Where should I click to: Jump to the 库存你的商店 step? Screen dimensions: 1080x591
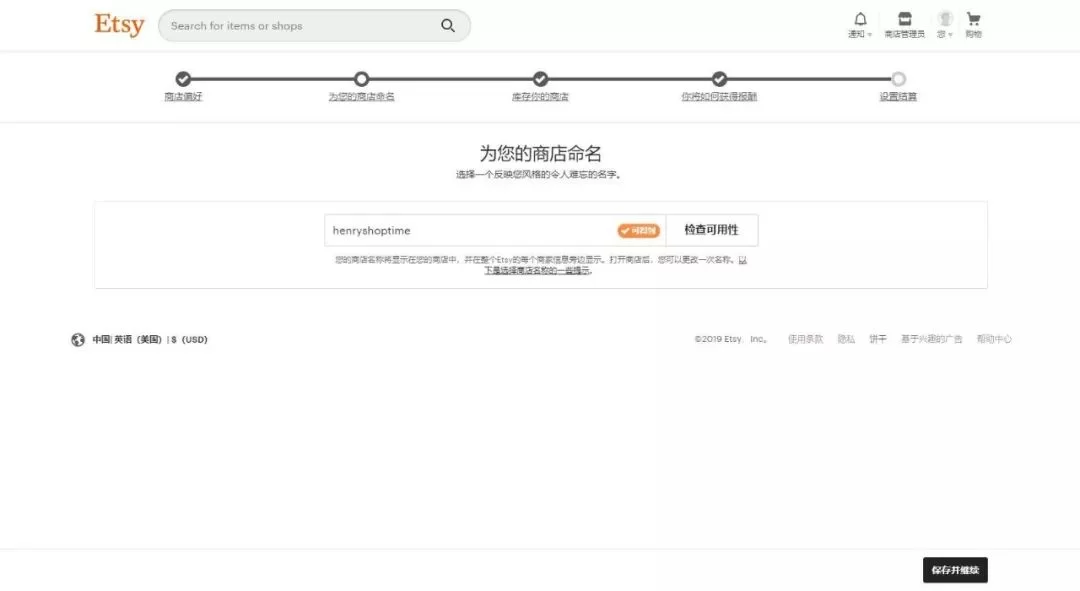(540, 96)
